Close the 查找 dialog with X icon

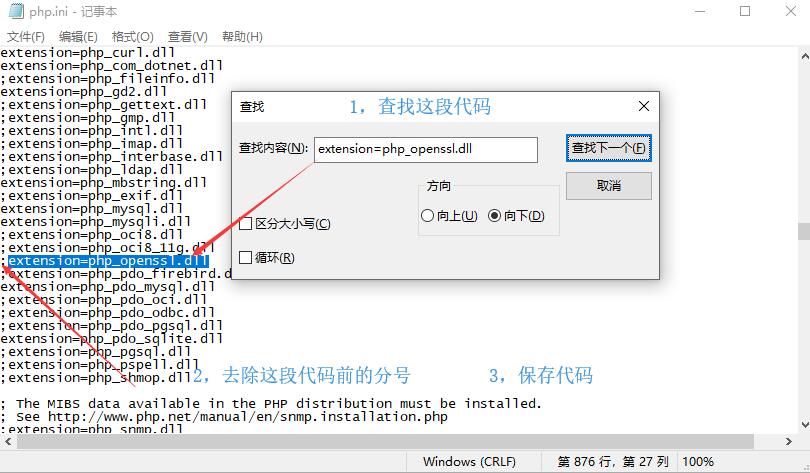(643, 106)
